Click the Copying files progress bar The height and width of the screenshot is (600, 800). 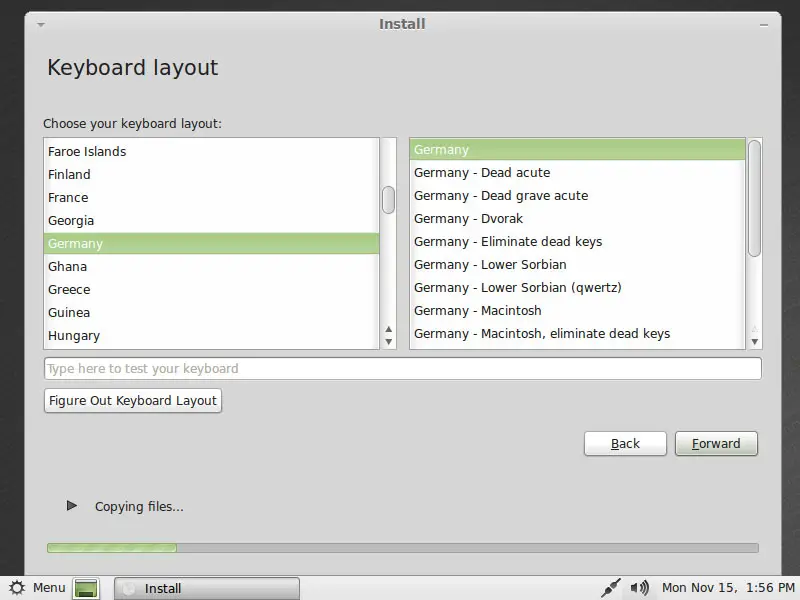pyautogui.click(x=403, y=548)
